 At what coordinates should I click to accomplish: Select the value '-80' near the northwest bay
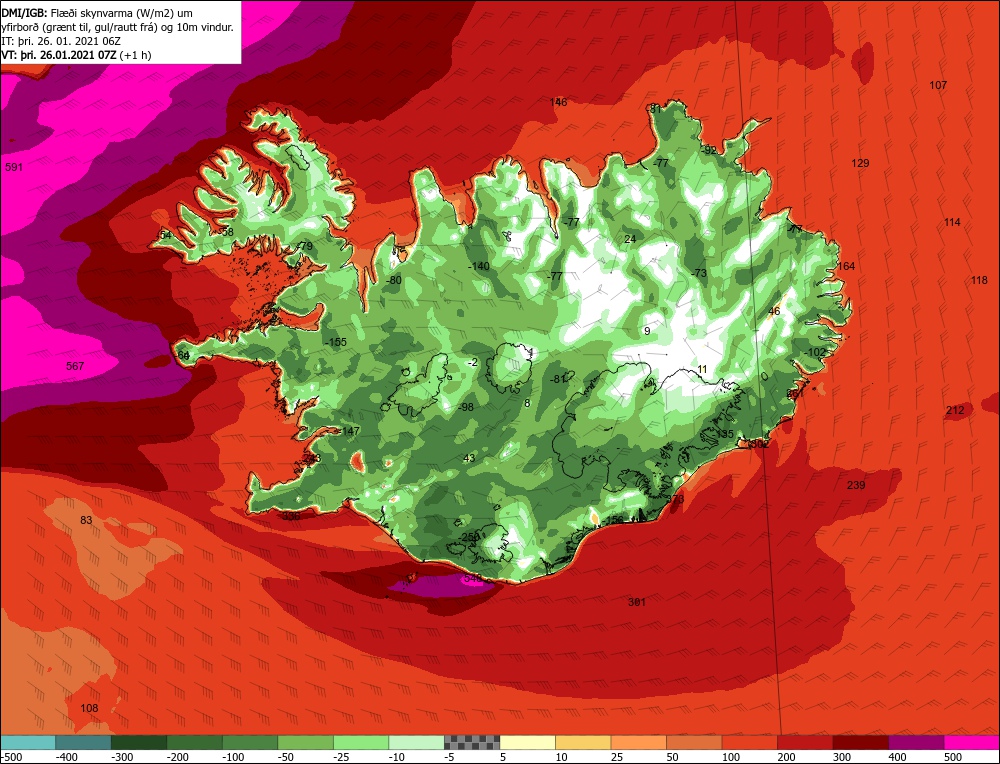(393, 280)
